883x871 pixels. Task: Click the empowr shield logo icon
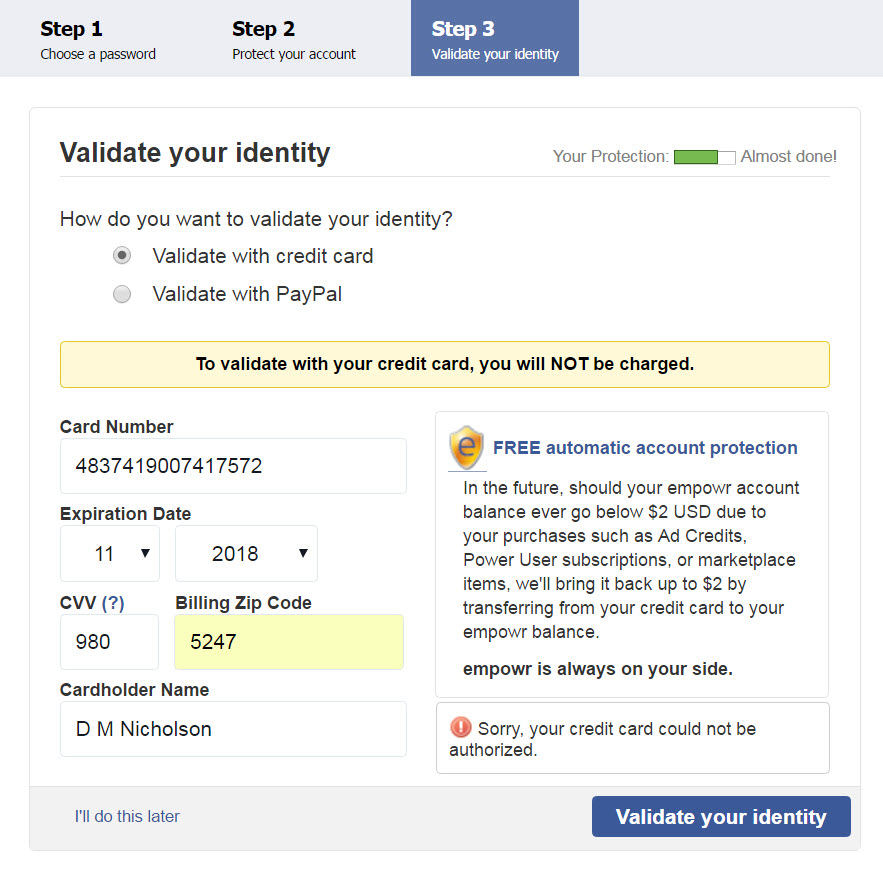tap(466, 447)
